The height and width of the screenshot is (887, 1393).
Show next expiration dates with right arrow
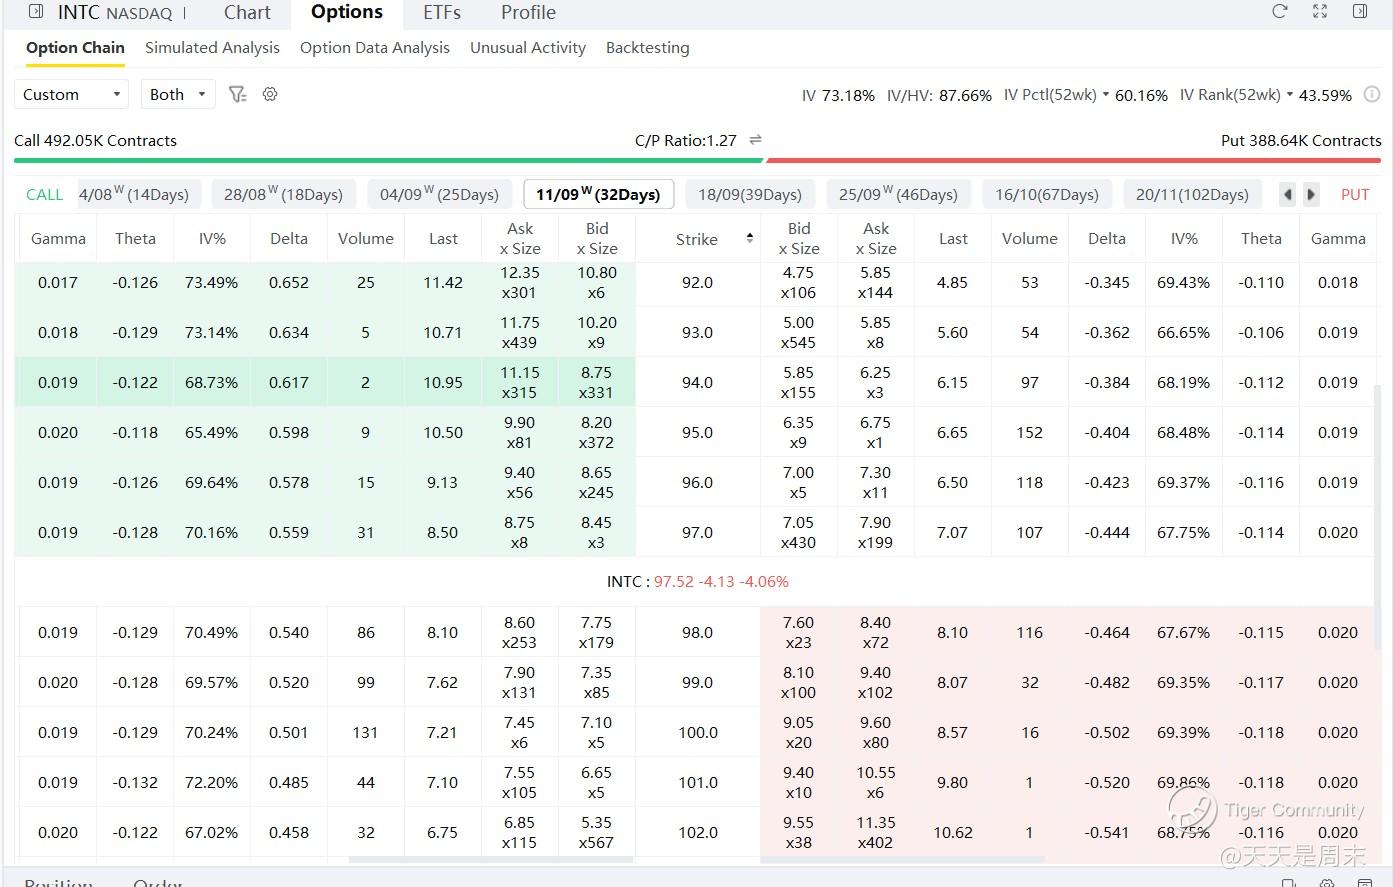coord(1311,194)
